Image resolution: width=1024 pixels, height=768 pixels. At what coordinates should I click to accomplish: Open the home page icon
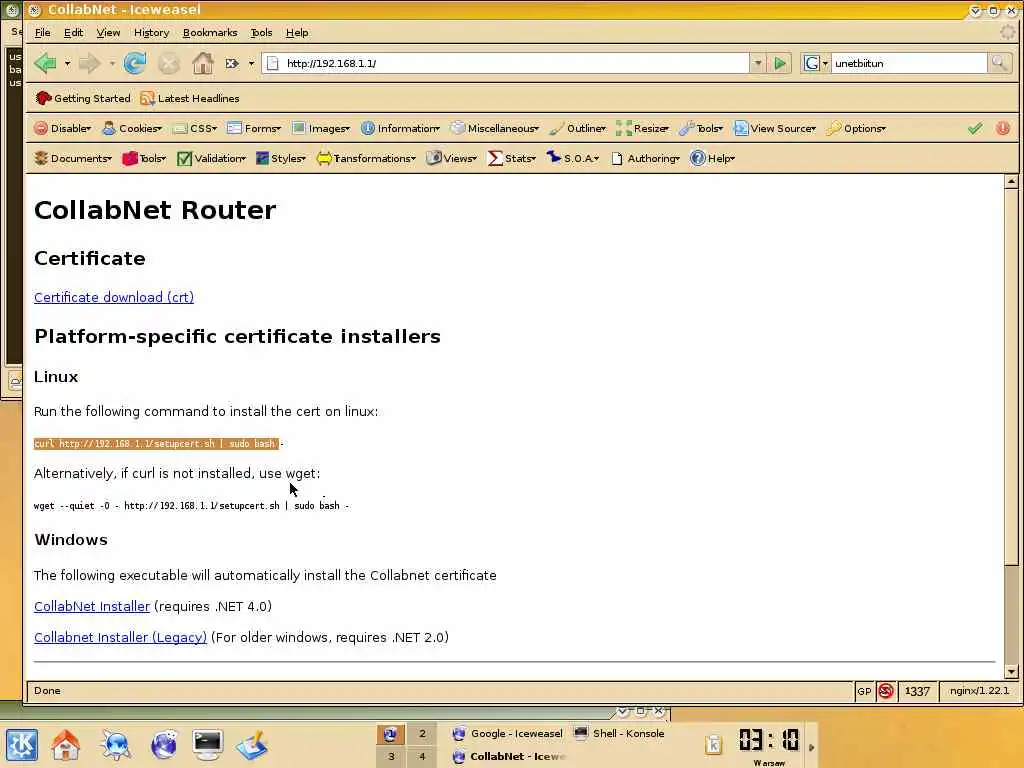tap(202, 63)
